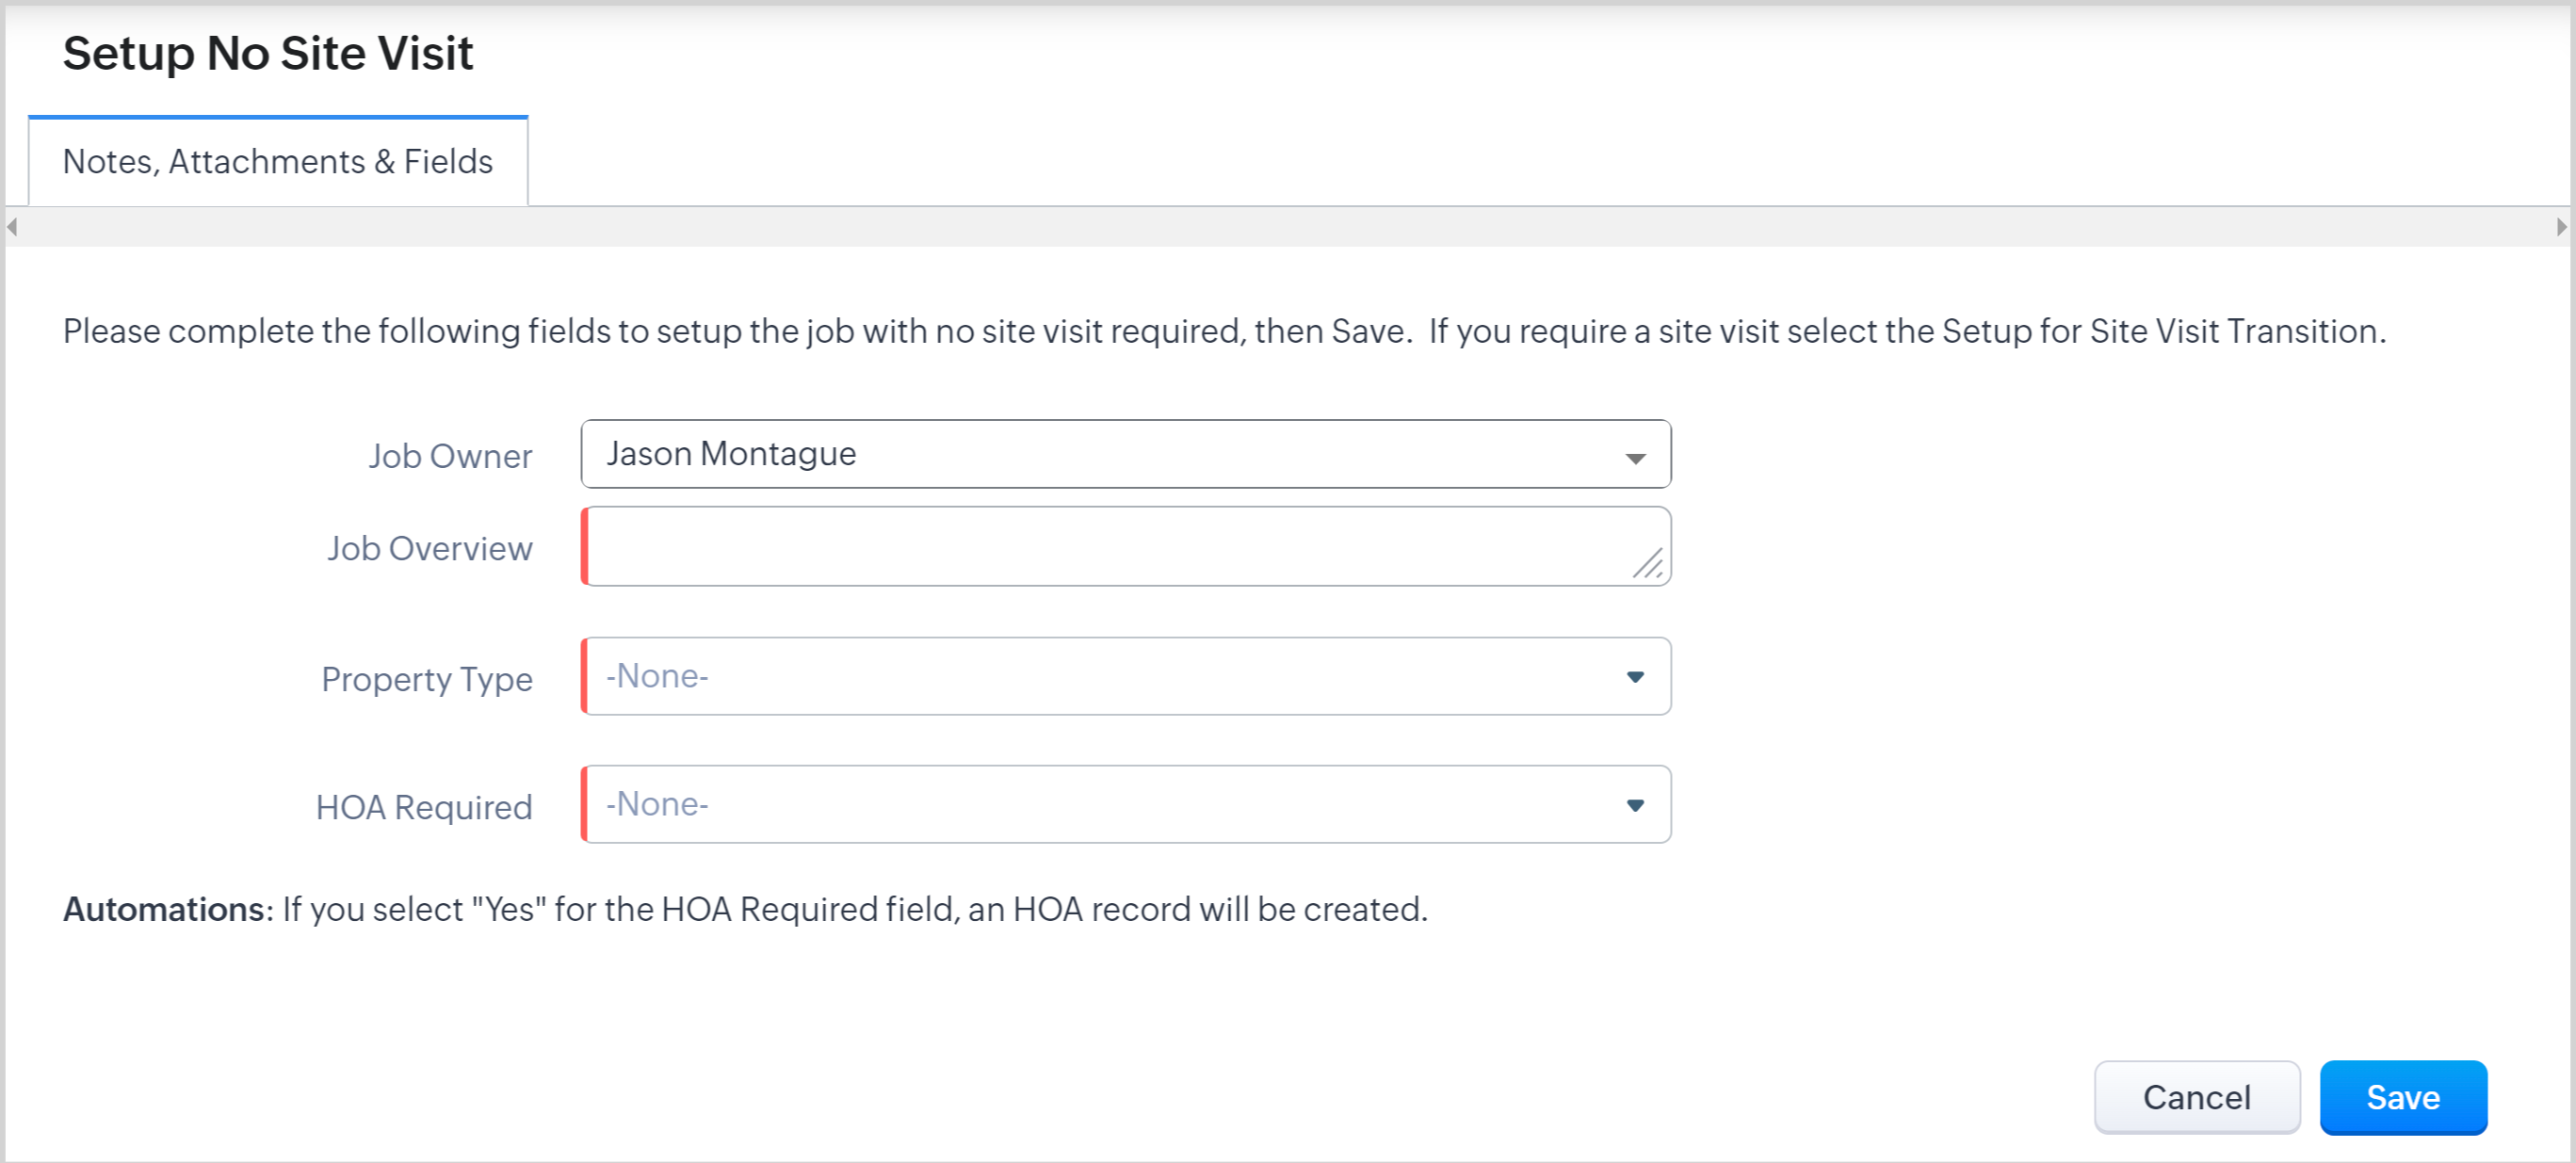Click the Automations note text

pos(745,909)
